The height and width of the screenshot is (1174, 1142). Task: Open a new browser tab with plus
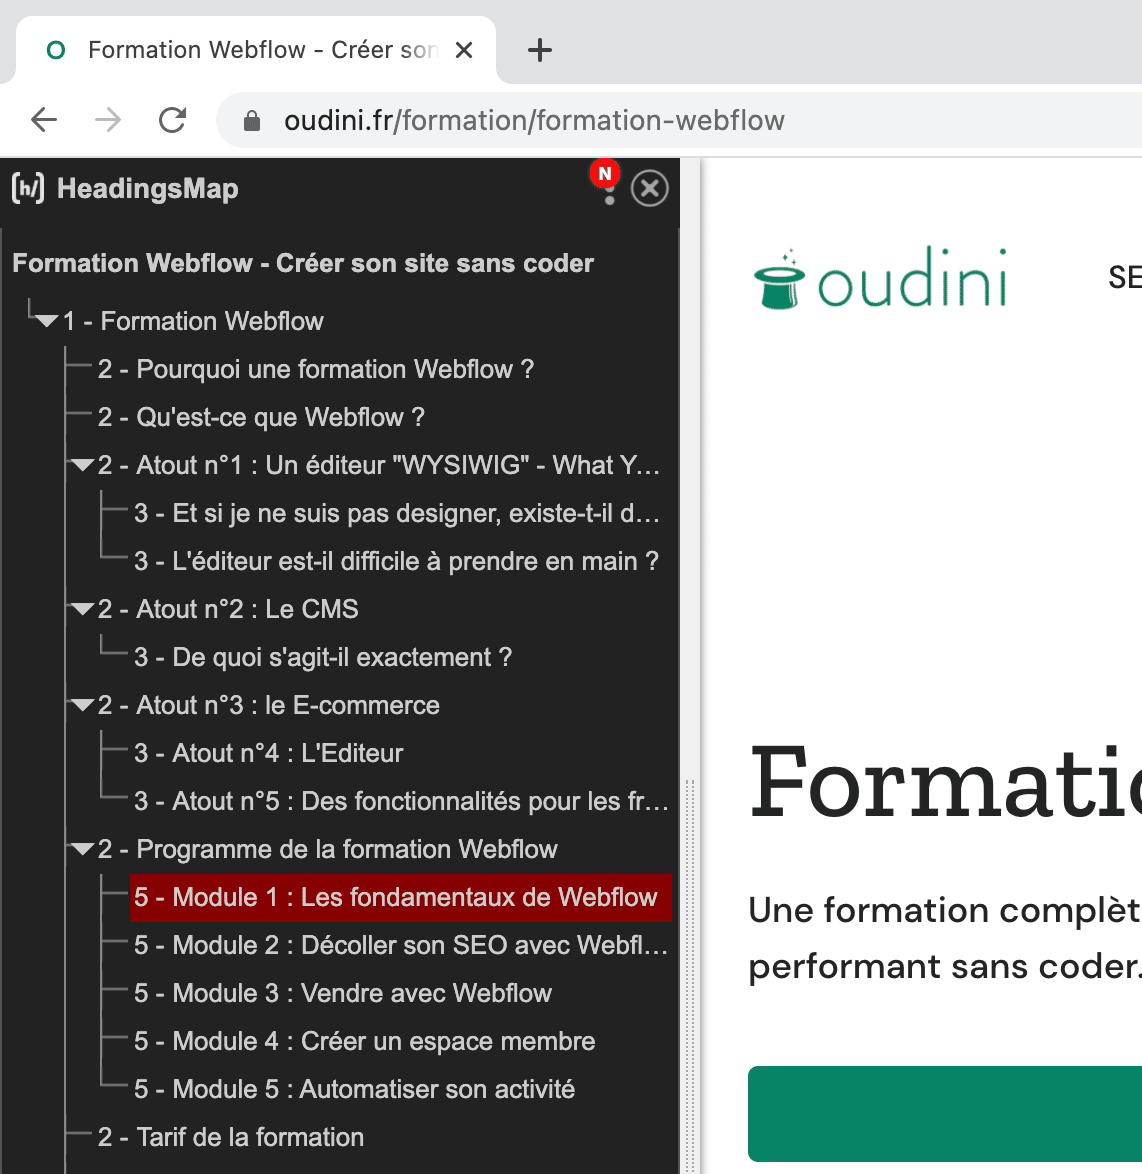[539, 50]
